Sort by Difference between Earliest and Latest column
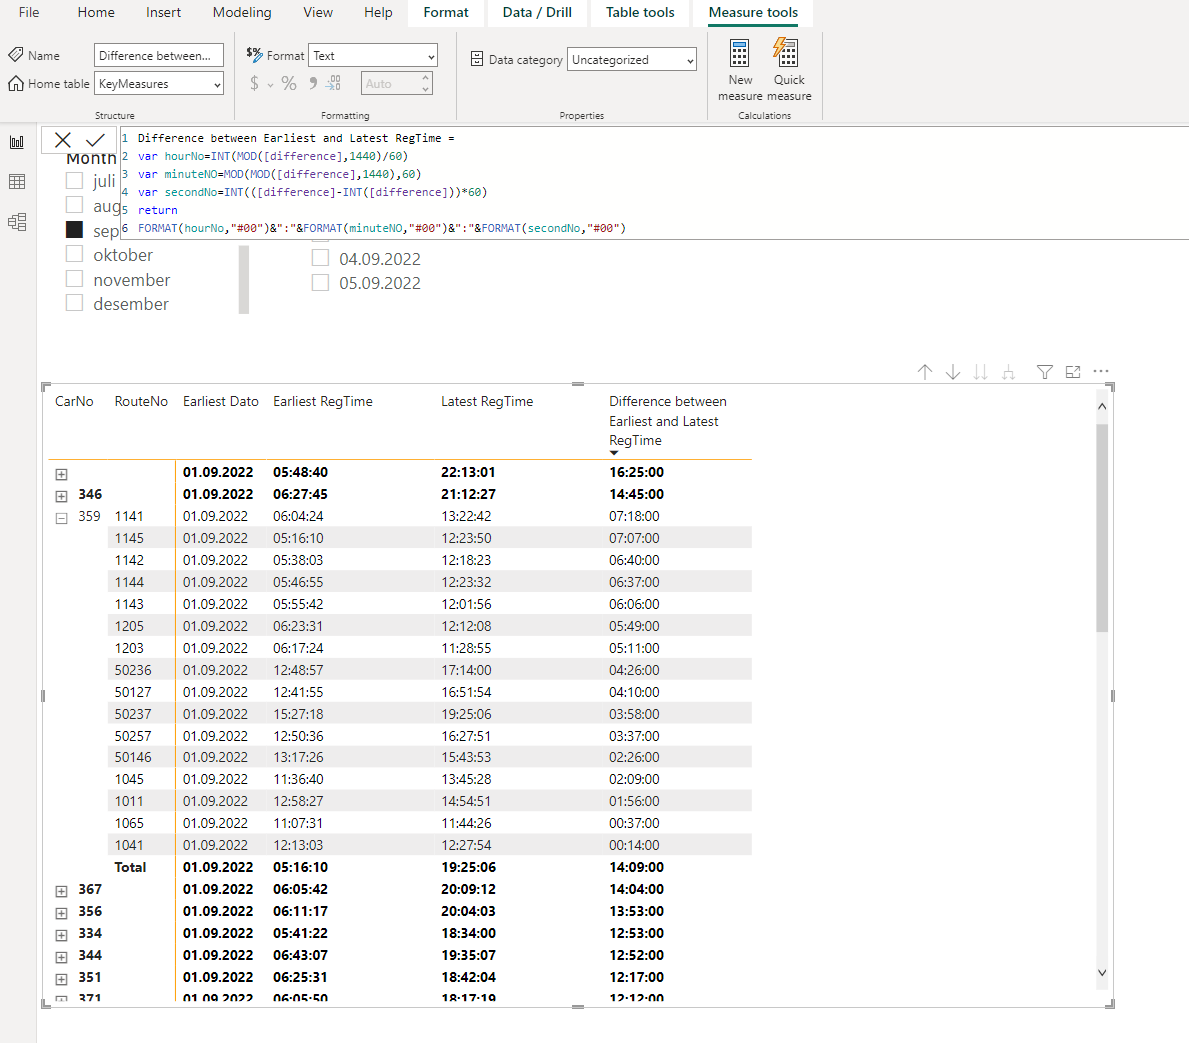The height and width of the screenshot is (1043, 1189). click(668, 421)
